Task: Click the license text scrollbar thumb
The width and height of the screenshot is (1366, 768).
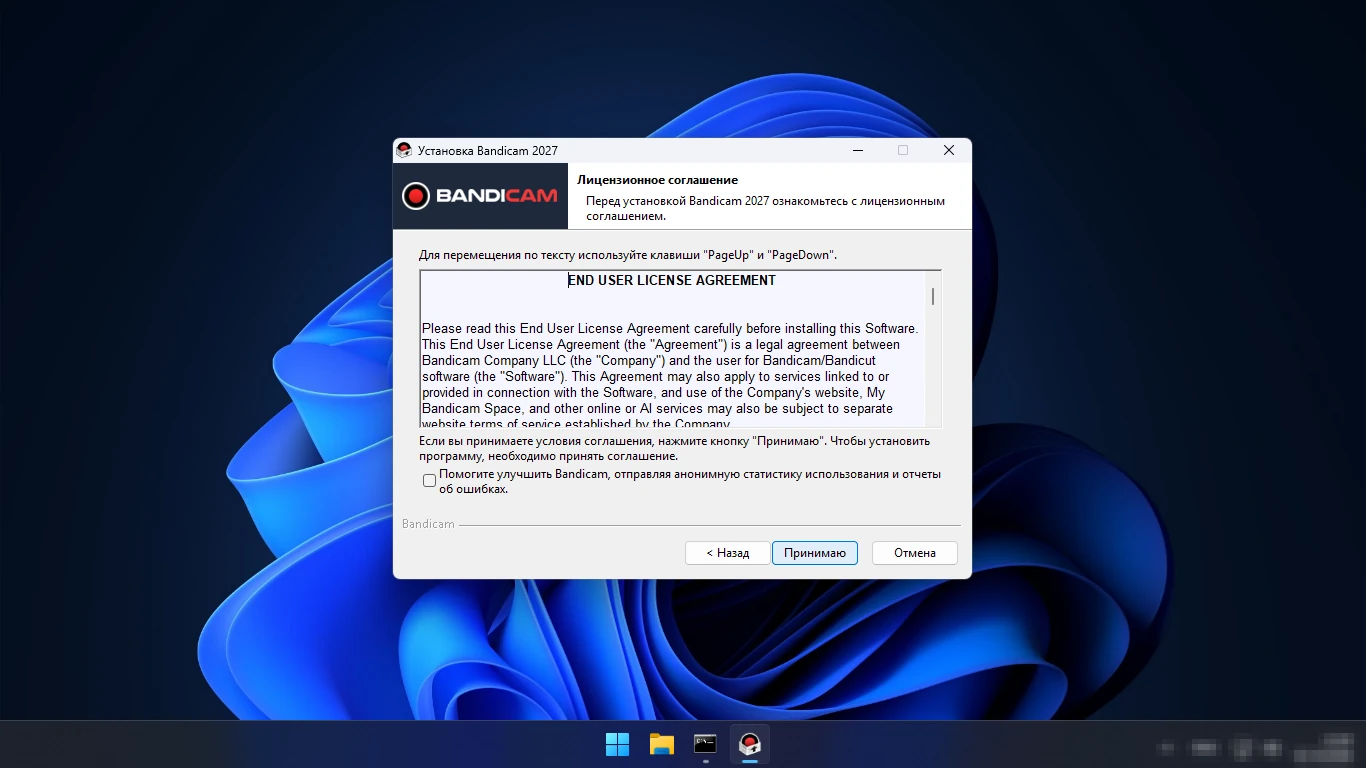Action: pyautogui.click(x=933, y=296)
